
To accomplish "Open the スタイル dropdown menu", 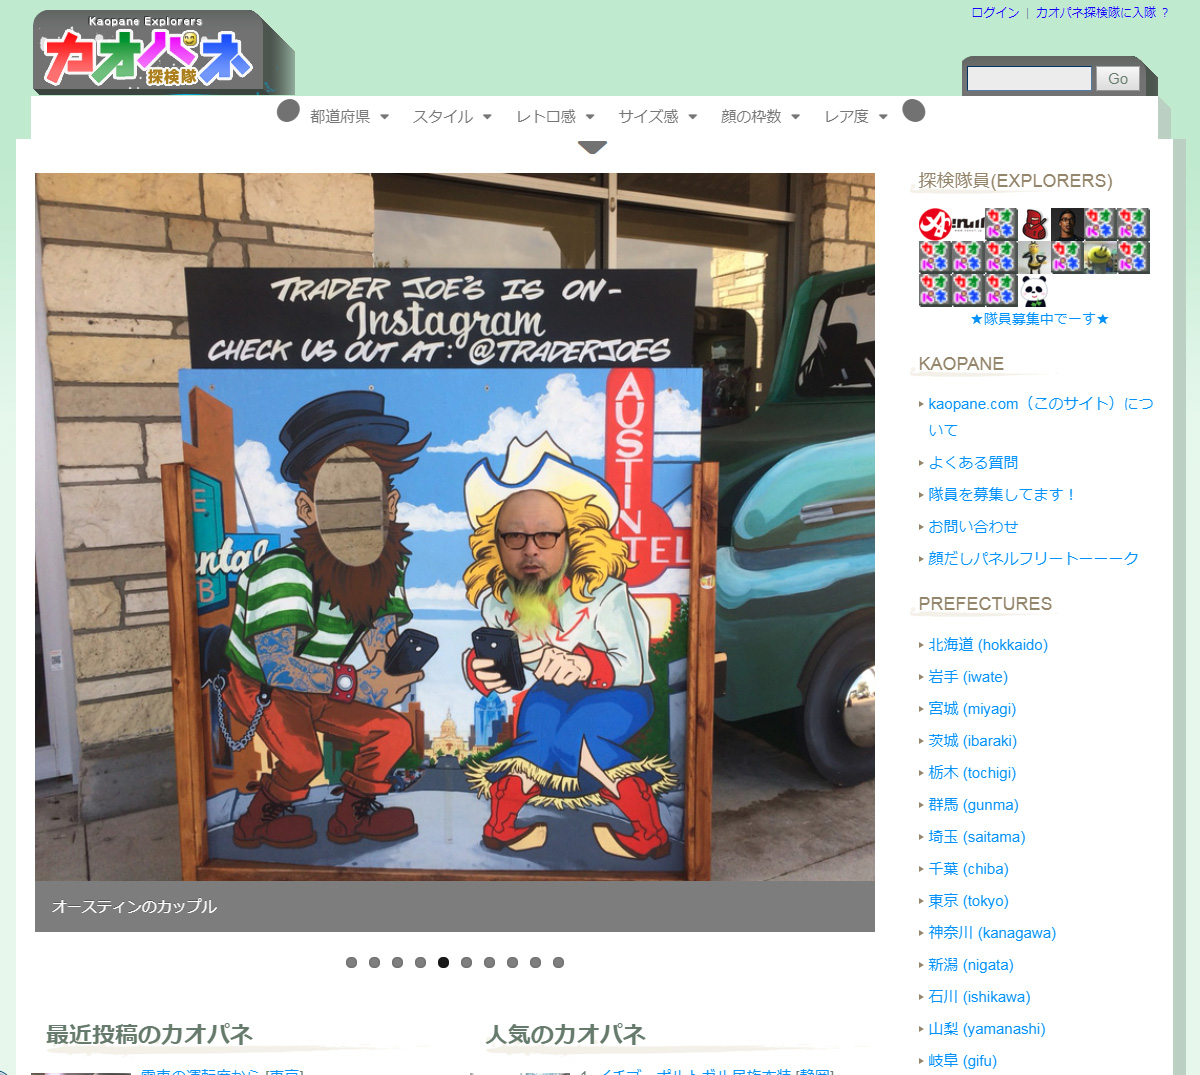I will (452, 117).
